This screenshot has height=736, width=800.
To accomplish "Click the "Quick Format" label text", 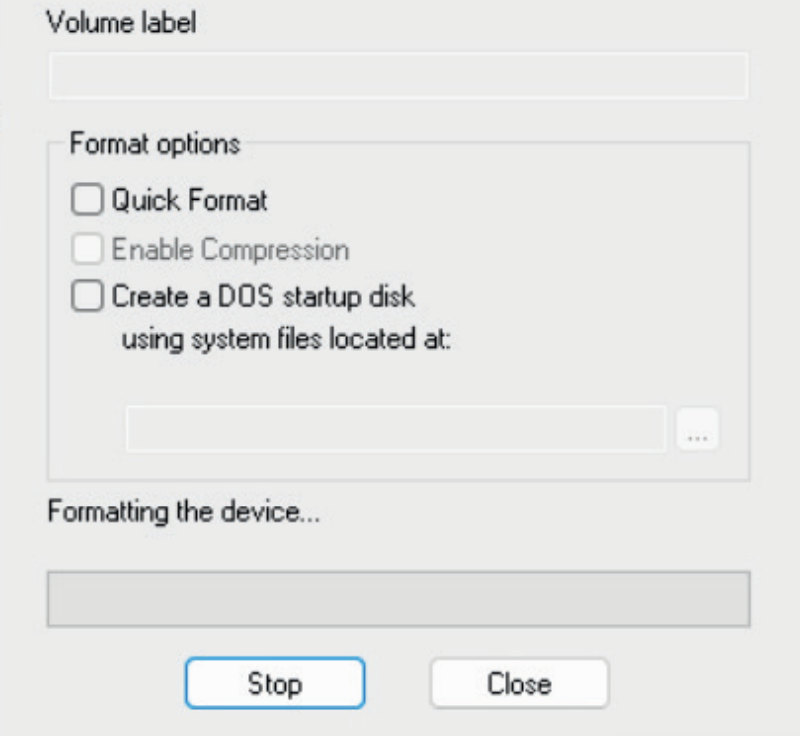I will click(189, 201).
